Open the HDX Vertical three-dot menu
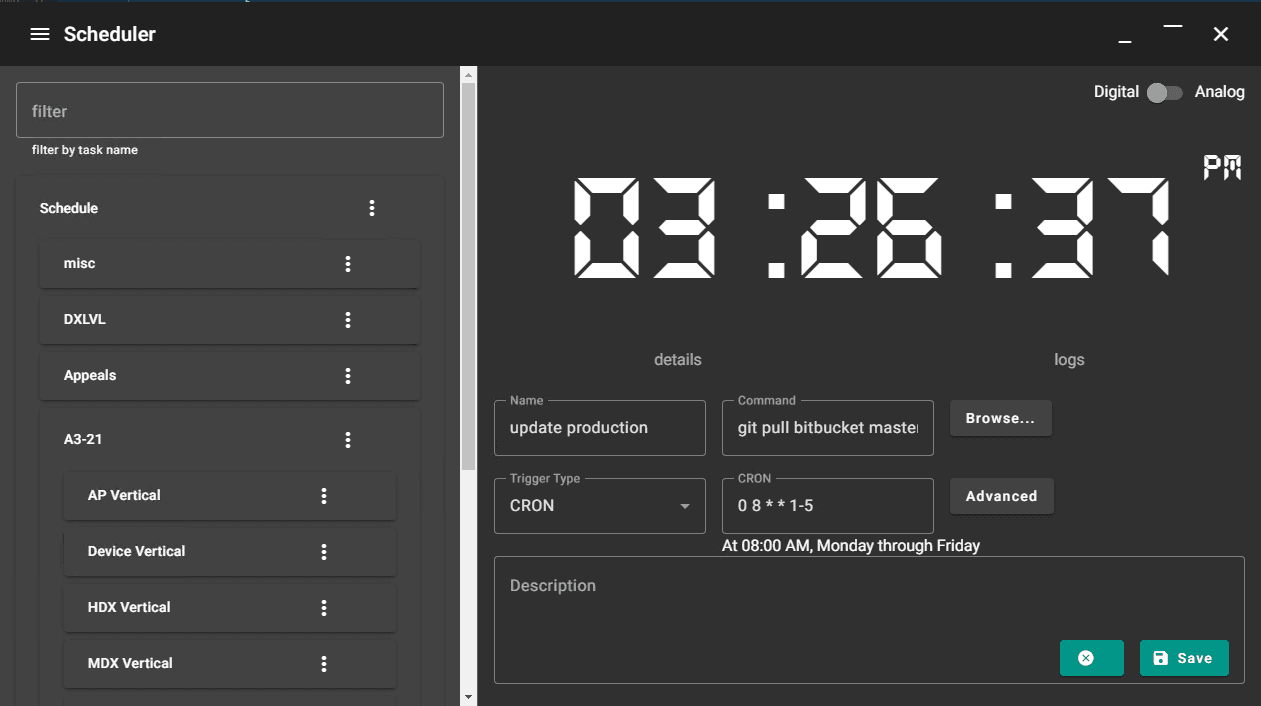Screen dimensions: 1261x706 click(324, 608)
